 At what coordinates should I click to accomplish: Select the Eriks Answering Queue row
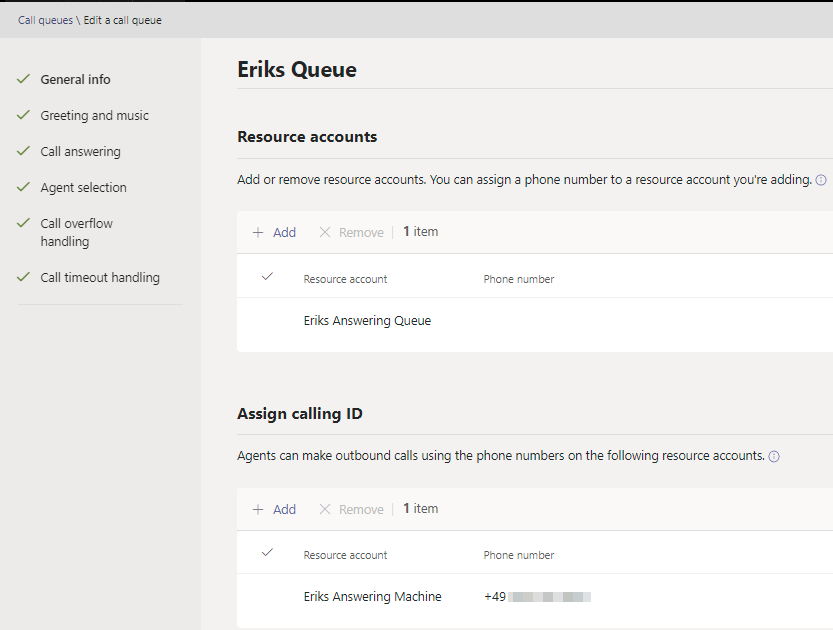coord(367,321)
